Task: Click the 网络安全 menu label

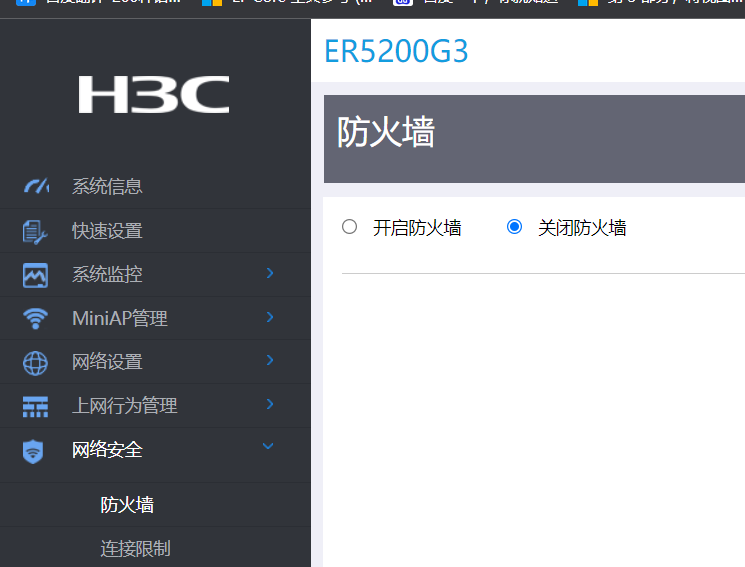Action: pos(107,450)
